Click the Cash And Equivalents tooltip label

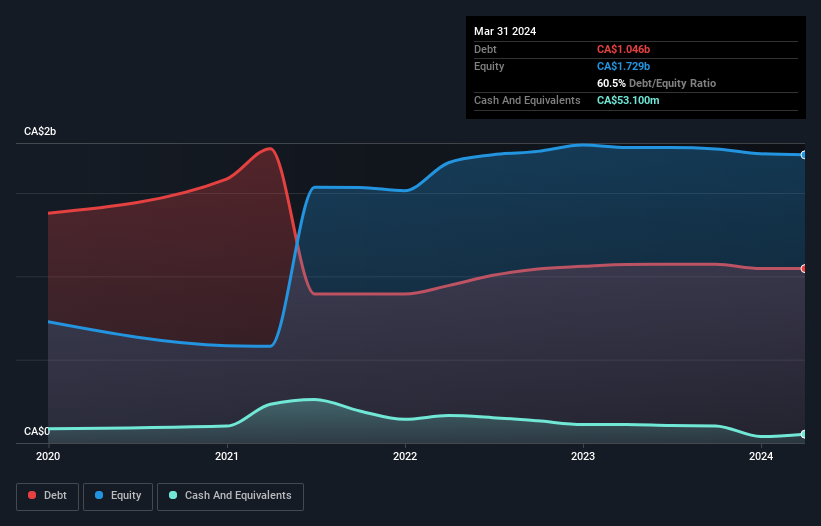coord(527,100)
